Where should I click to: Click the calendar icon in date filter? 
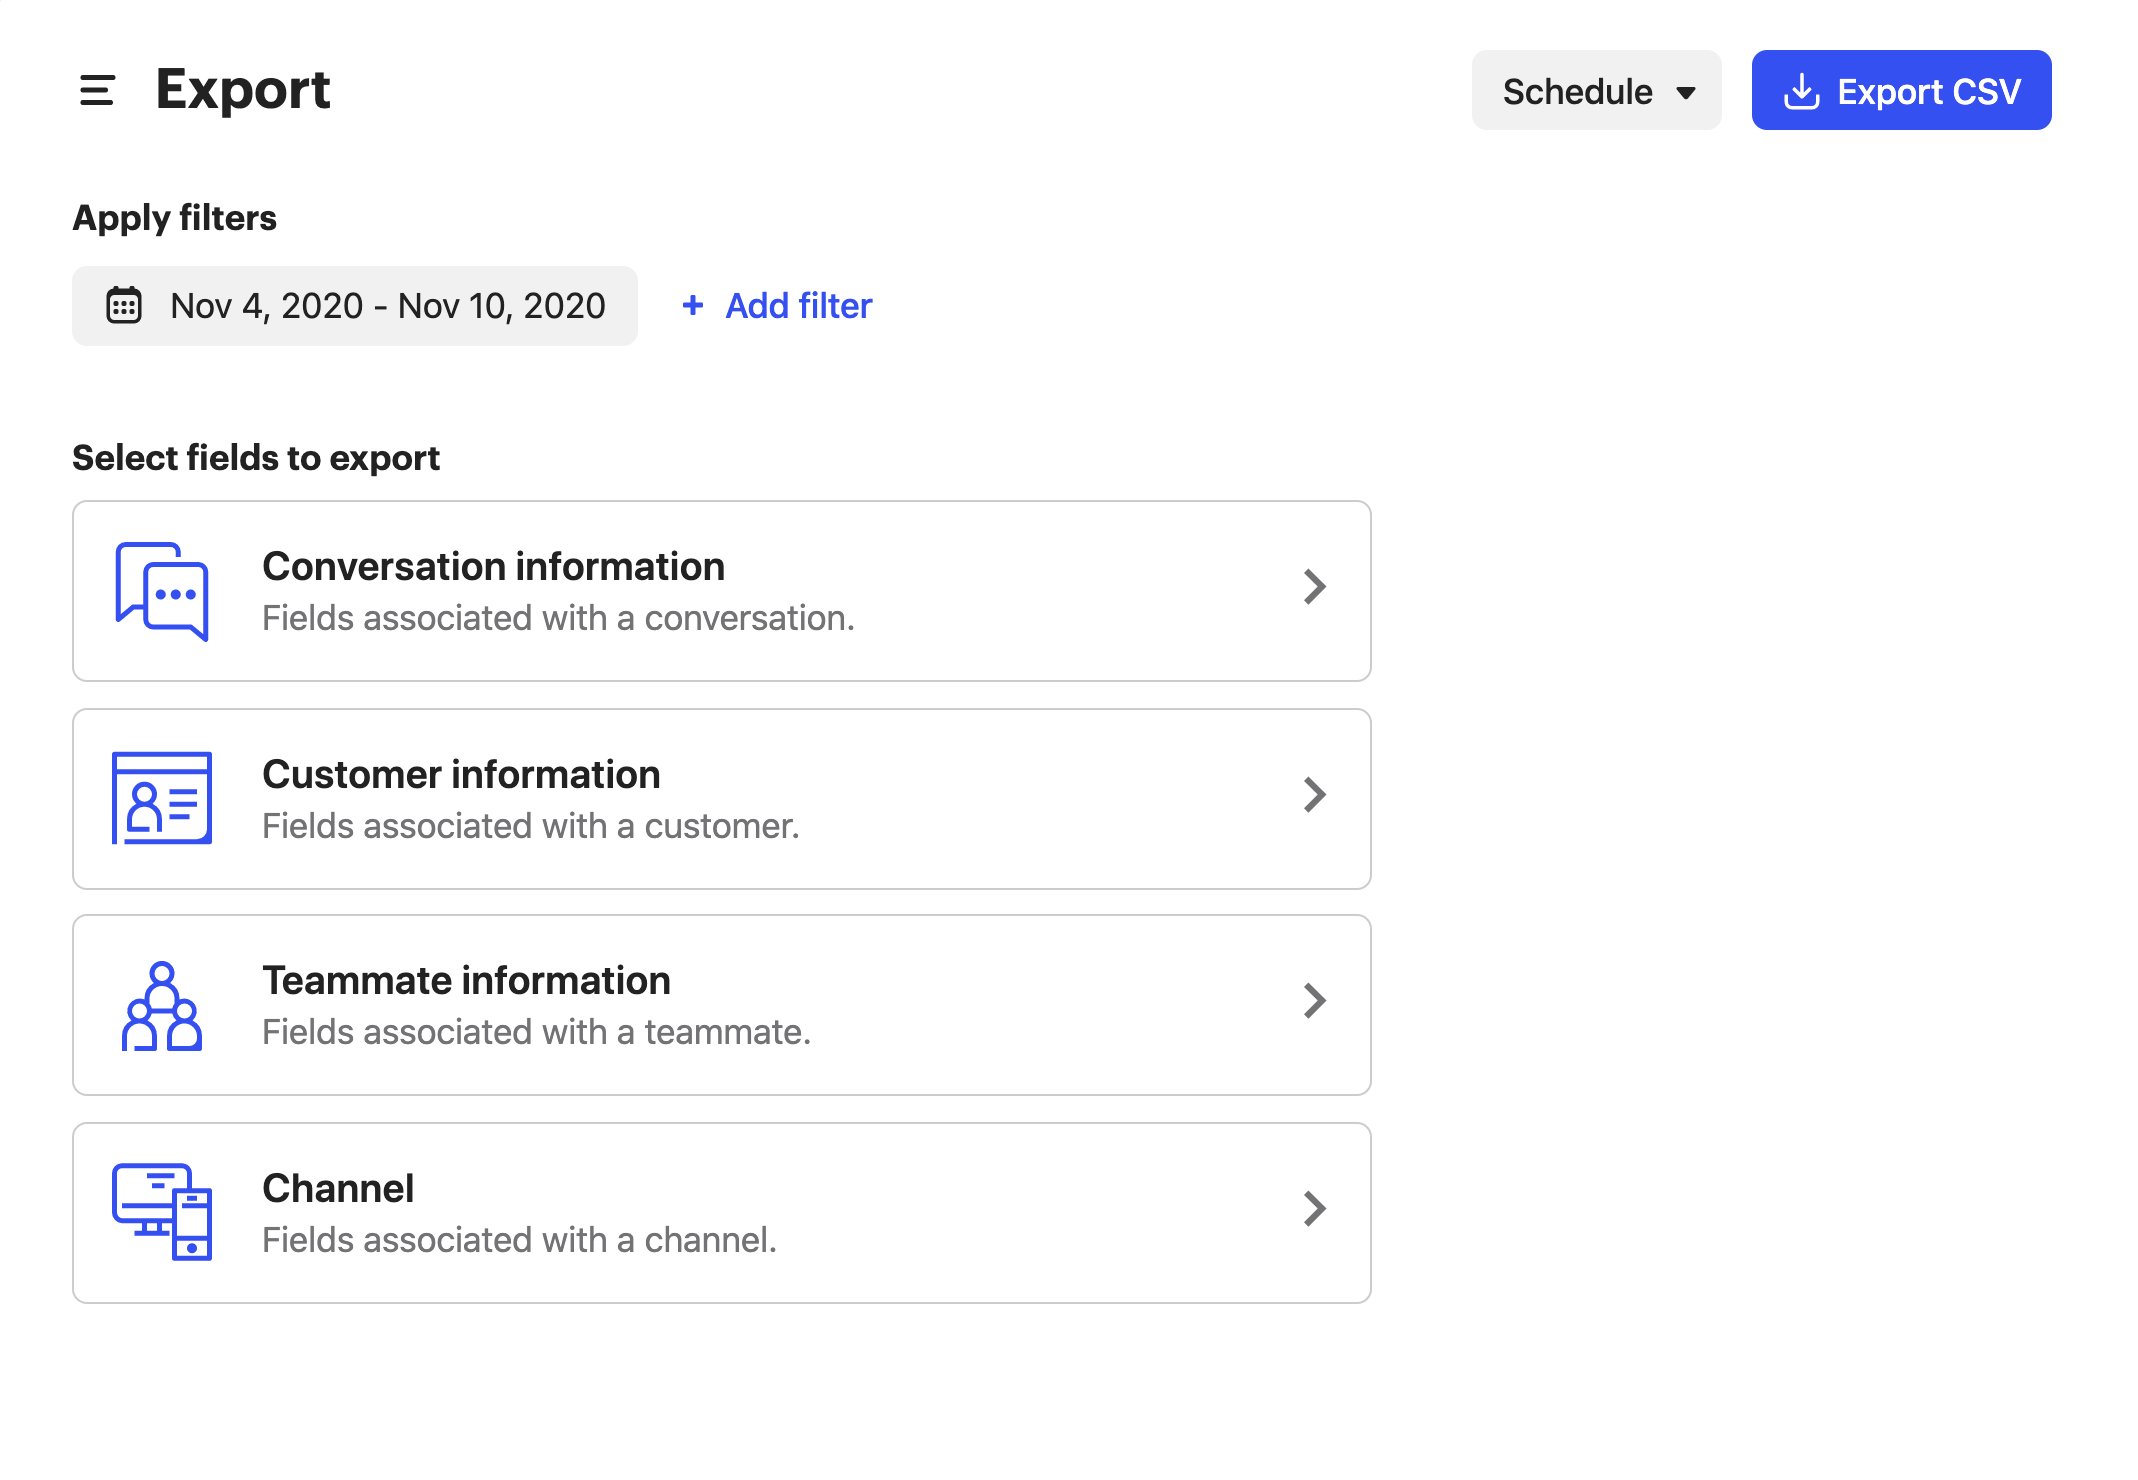124,306
